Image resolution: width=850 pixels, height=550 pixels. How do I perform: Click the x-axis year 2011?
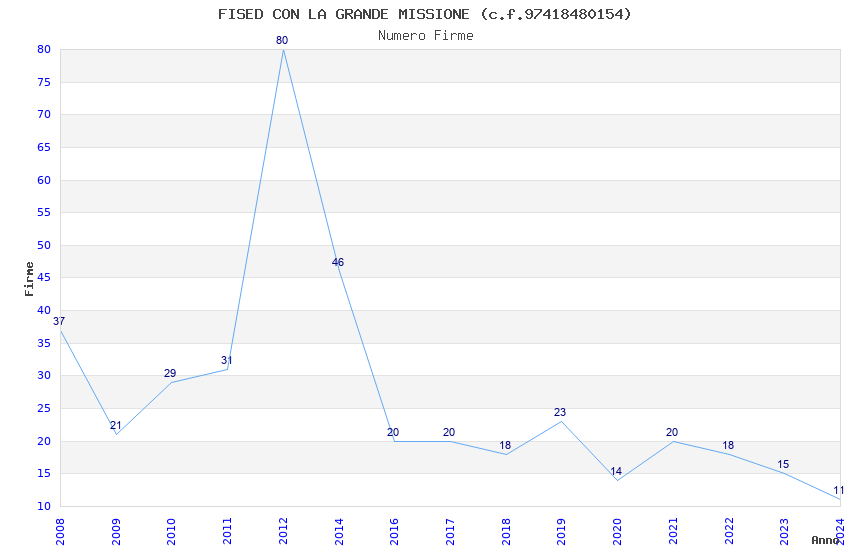tap(227, 531)
